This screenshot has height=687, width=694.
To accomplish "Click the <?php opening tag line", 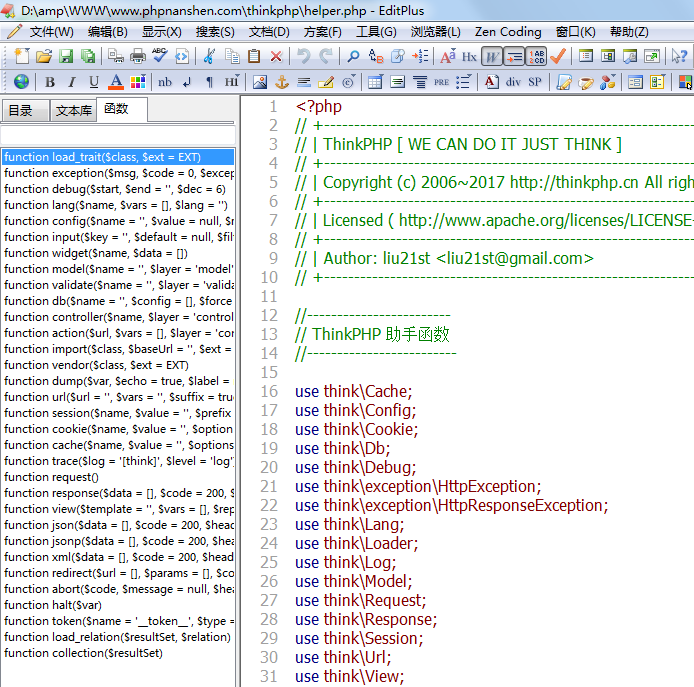I will coord(319,107).
